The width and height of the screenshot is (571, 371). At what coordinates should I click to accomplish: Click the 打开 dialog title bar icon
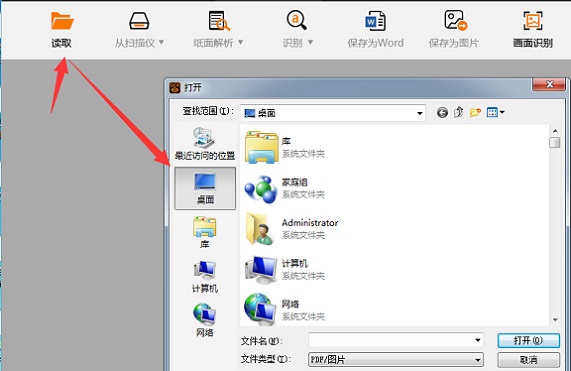tap(175, 87)
